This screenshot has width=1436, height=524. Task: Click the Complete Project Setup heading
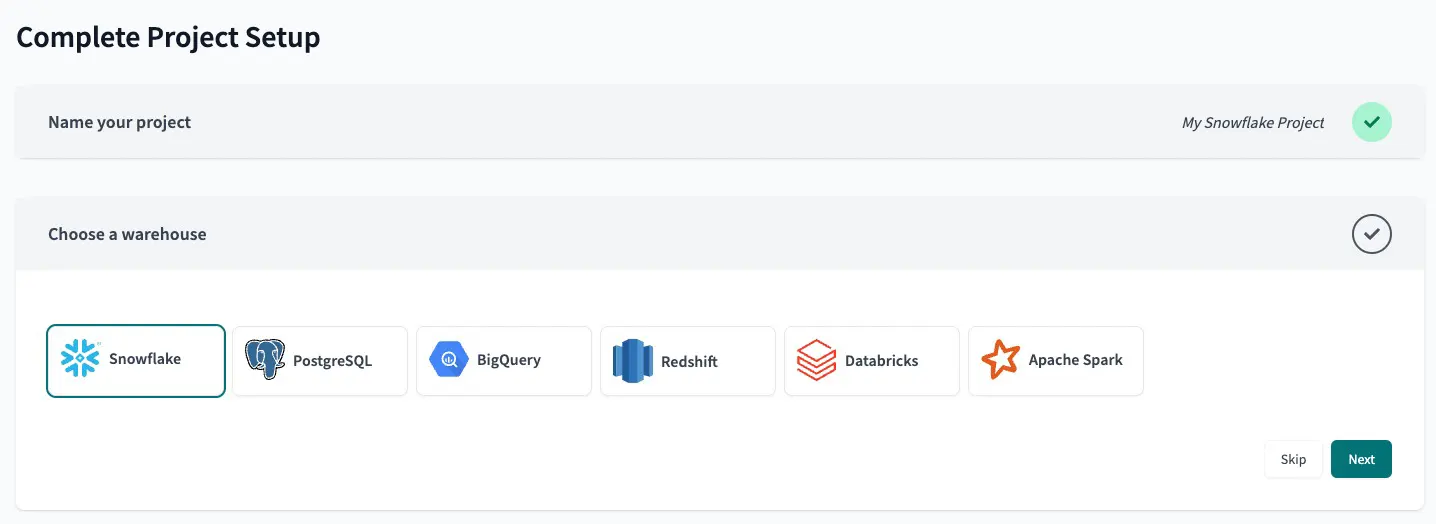point(169,38)
